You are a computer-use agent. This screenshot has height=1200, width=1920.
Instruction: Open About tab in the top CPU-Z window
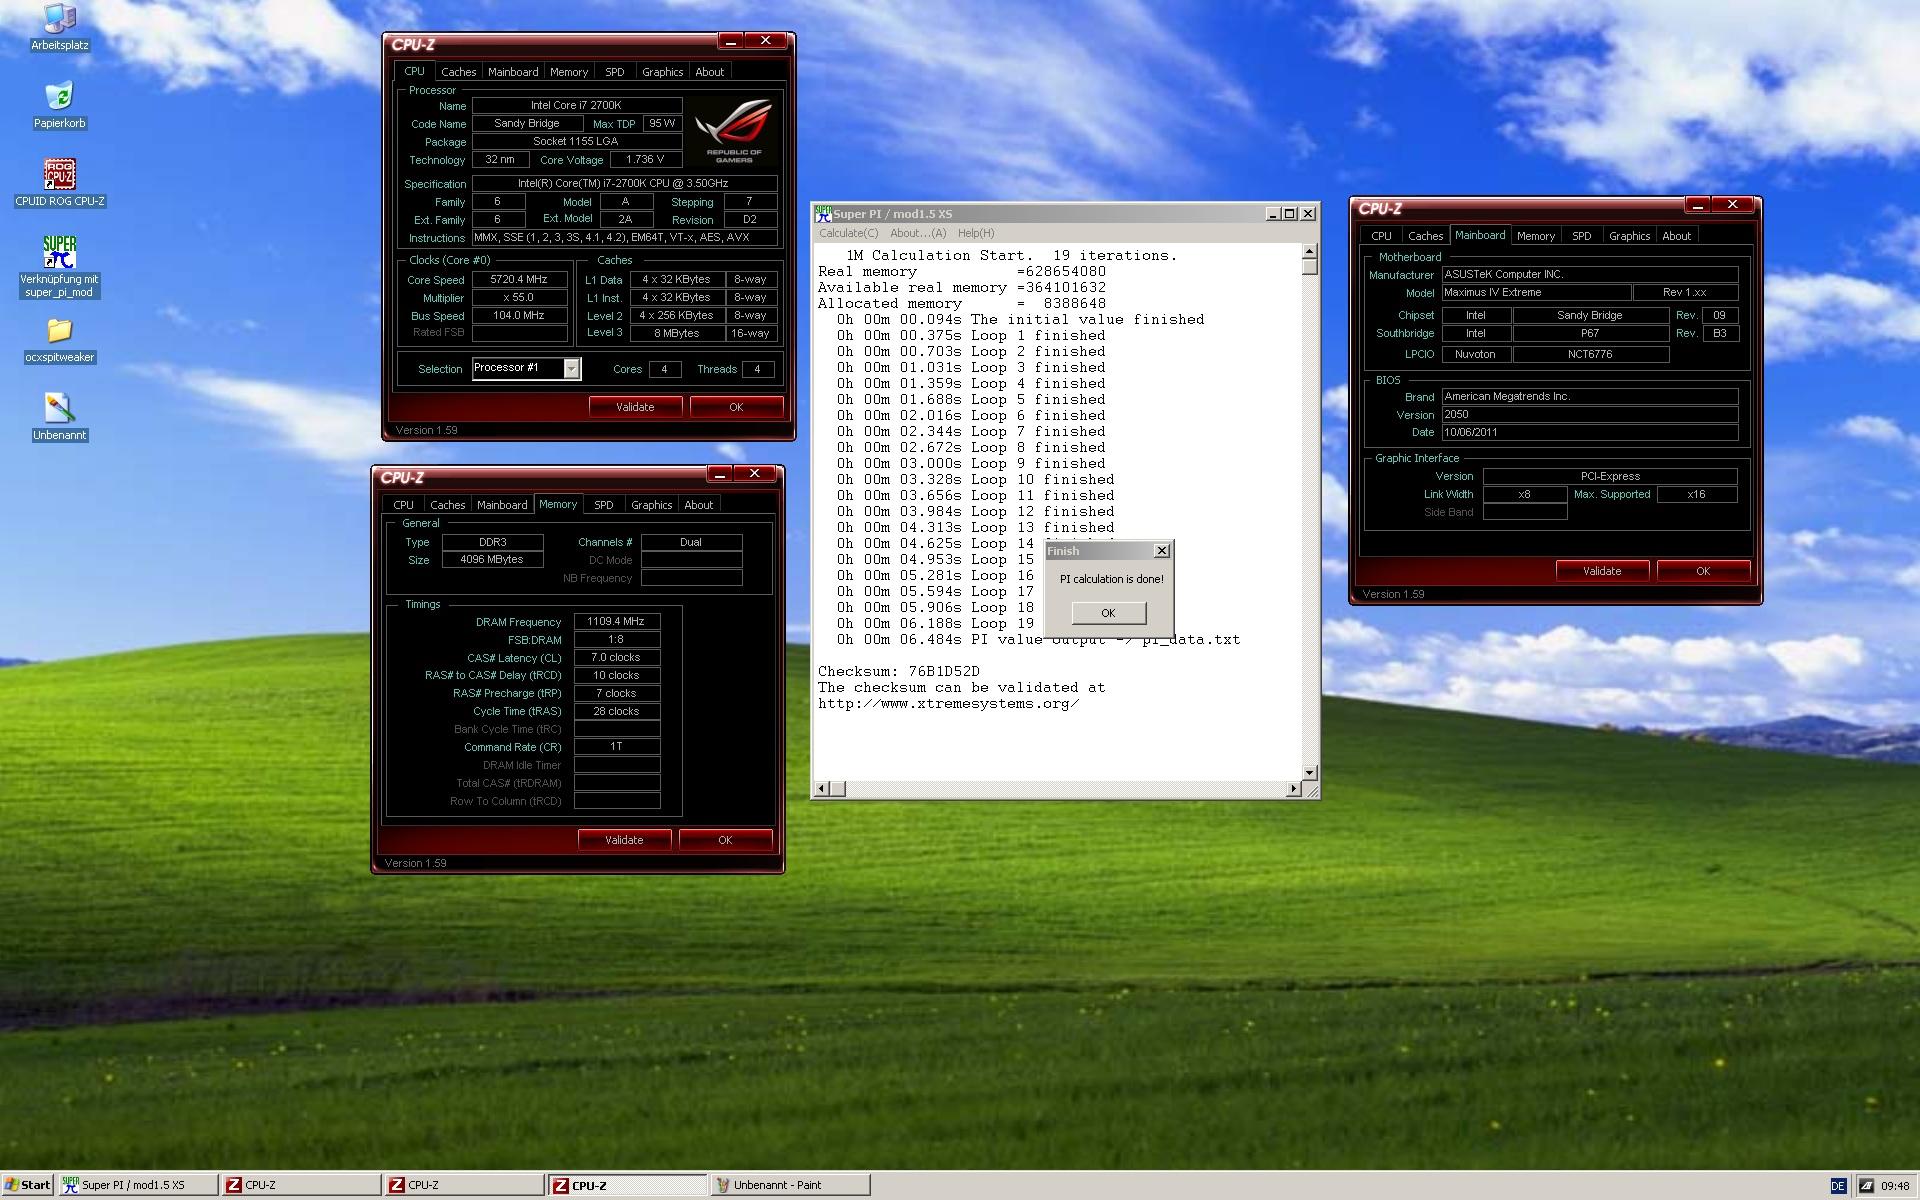[x=710, y=72]
